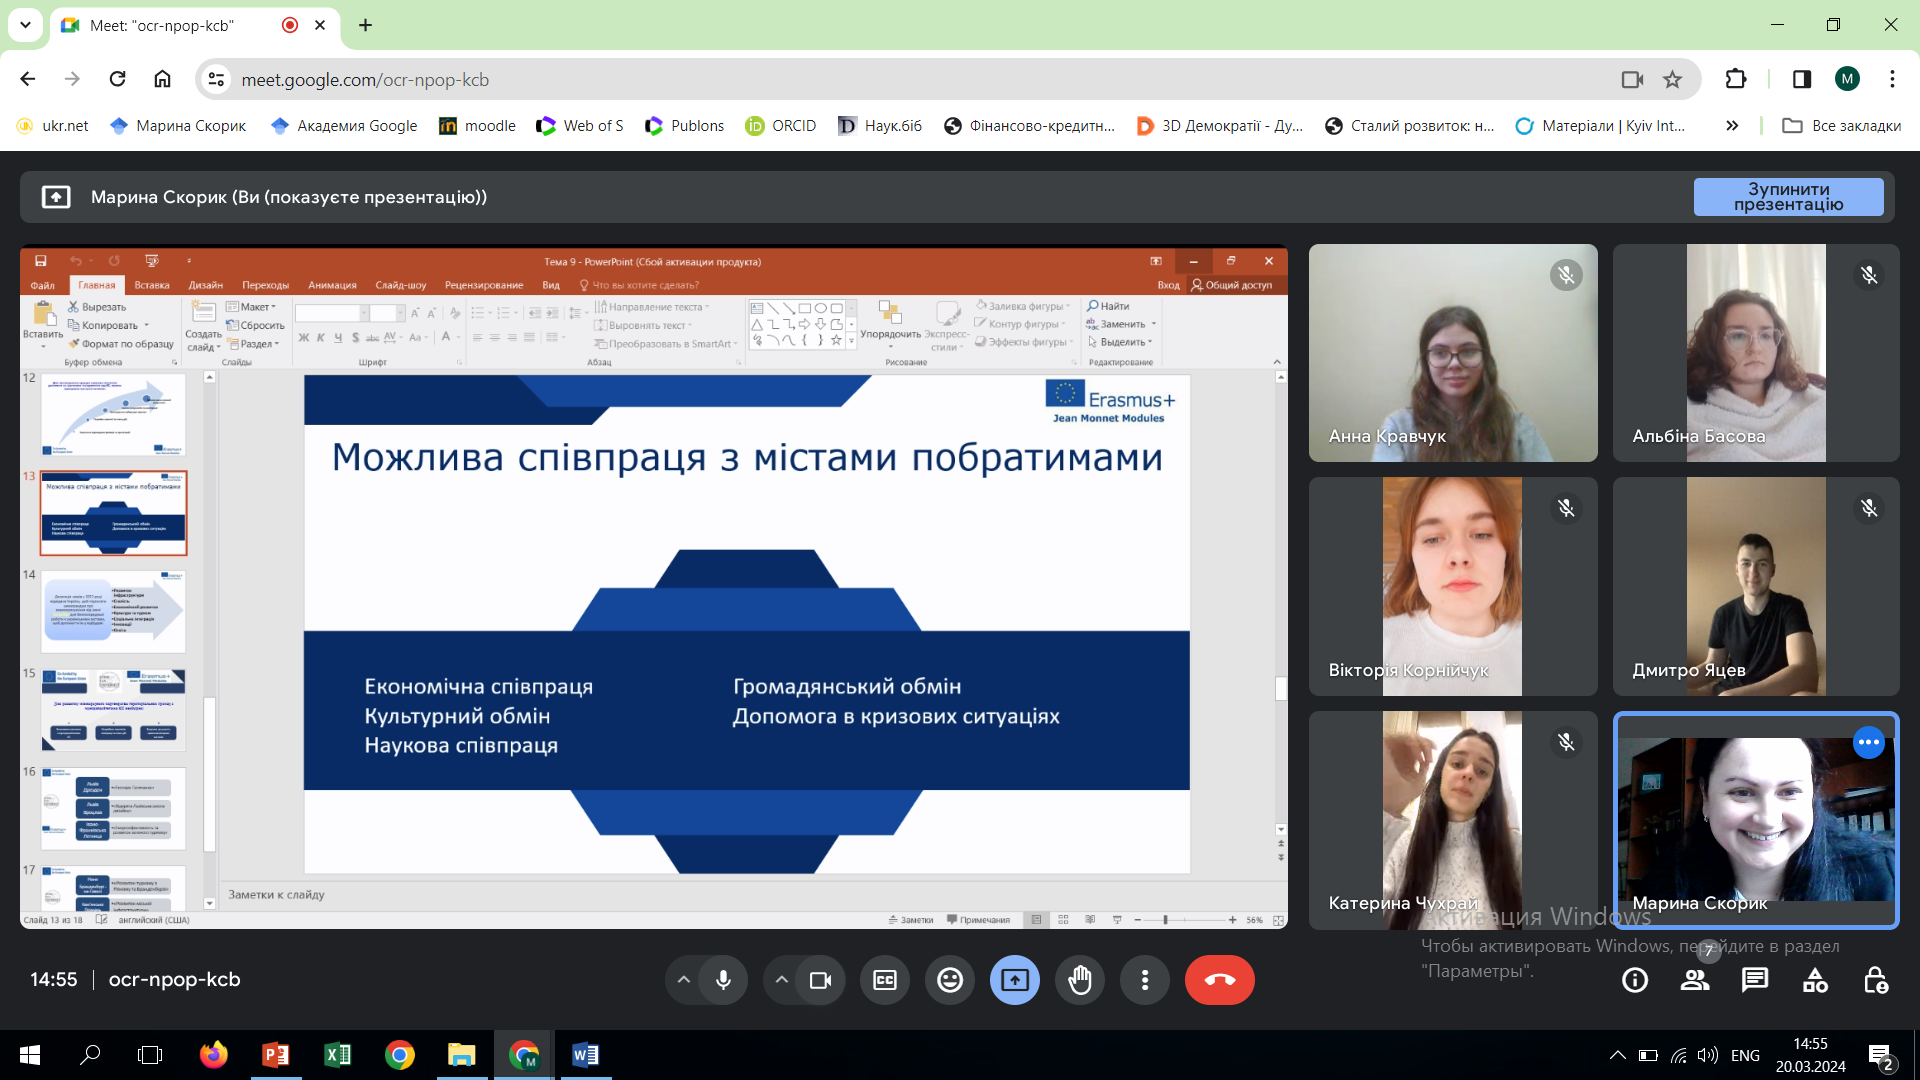Image resolution: width=1920 pixels, height=1080 pixels.
Task: Toggle closed captions in Meet
Action: 885,980
